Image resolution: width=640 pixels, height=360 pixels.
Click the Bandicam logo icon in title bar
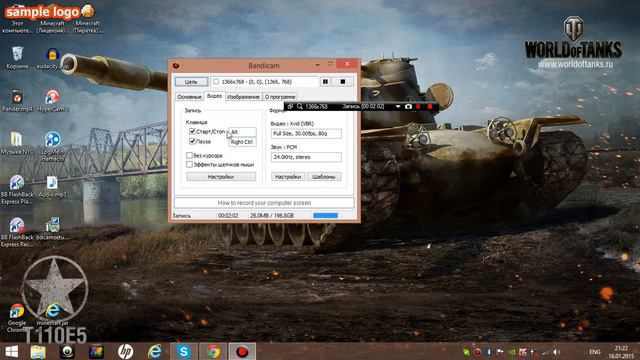[x=176, y=65]
